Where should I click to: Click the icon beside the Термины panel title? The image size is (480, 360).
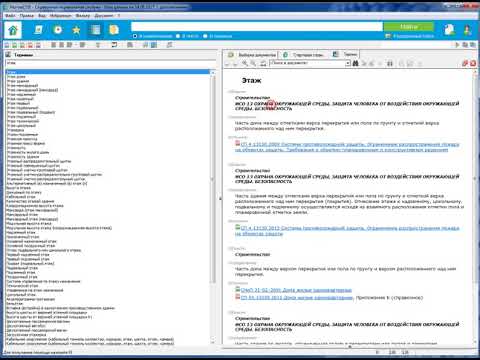pyautogui.click(x=8, y=55)
